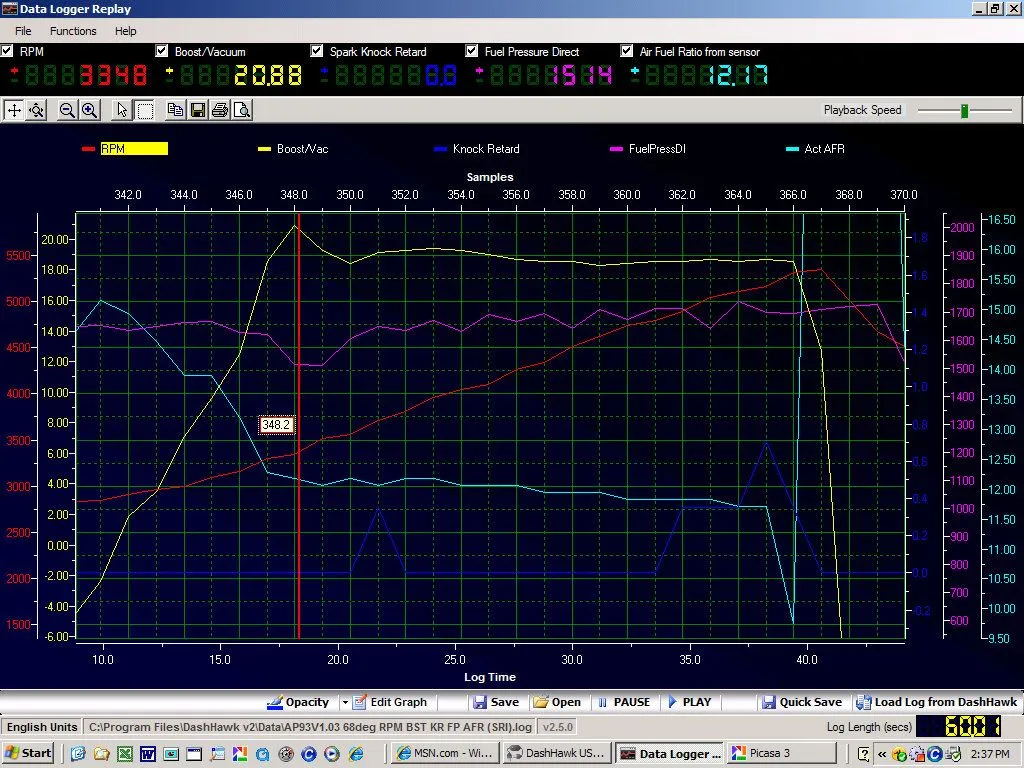Open print preview from toolbar
This screenshot has width=1024, height=768.
pyautogui.click(x=241, y=110)
